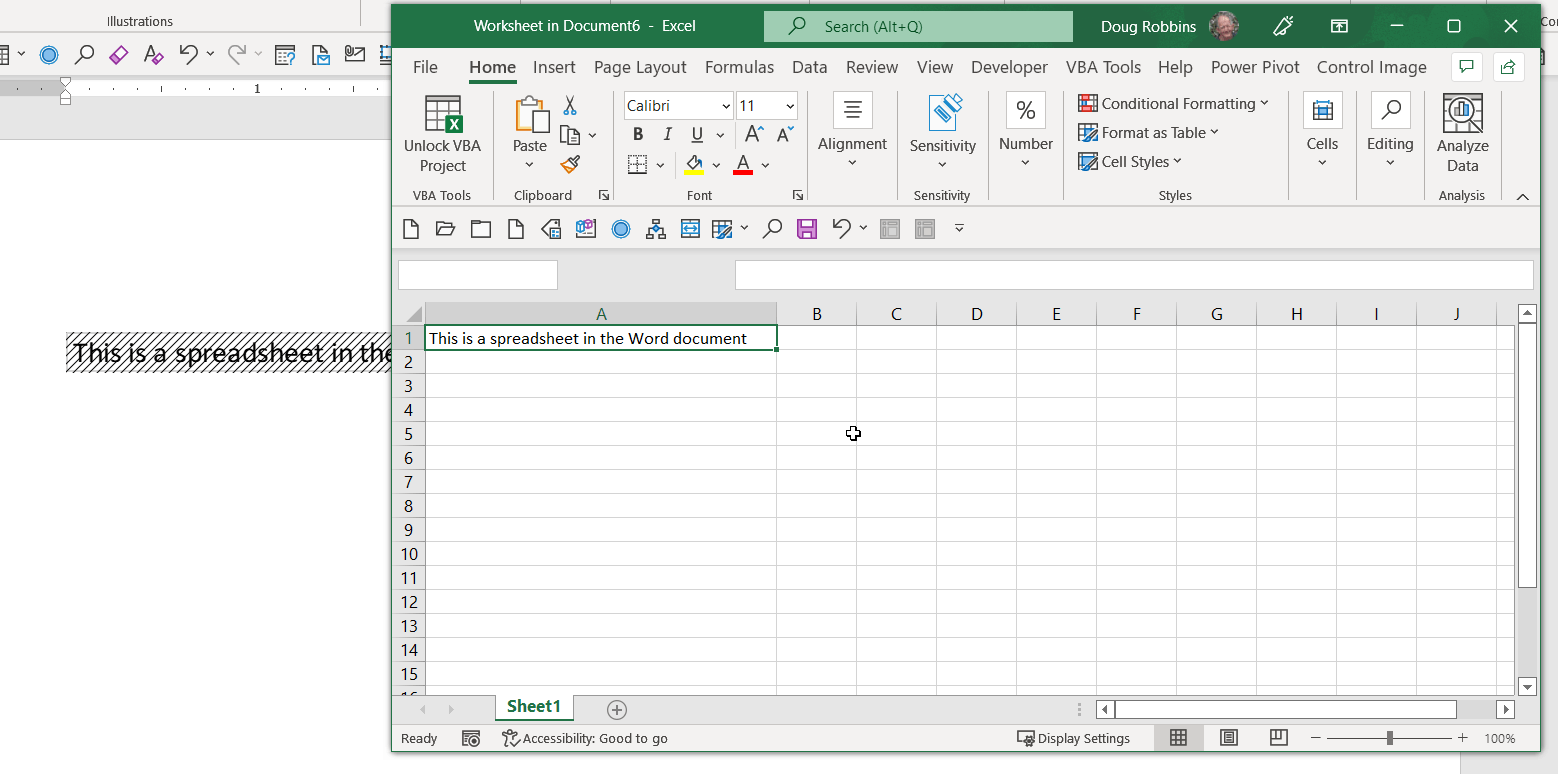This screenshot has height=774, width=1558.
Task: Toggle Underline formatting
Action: point(697,134)
